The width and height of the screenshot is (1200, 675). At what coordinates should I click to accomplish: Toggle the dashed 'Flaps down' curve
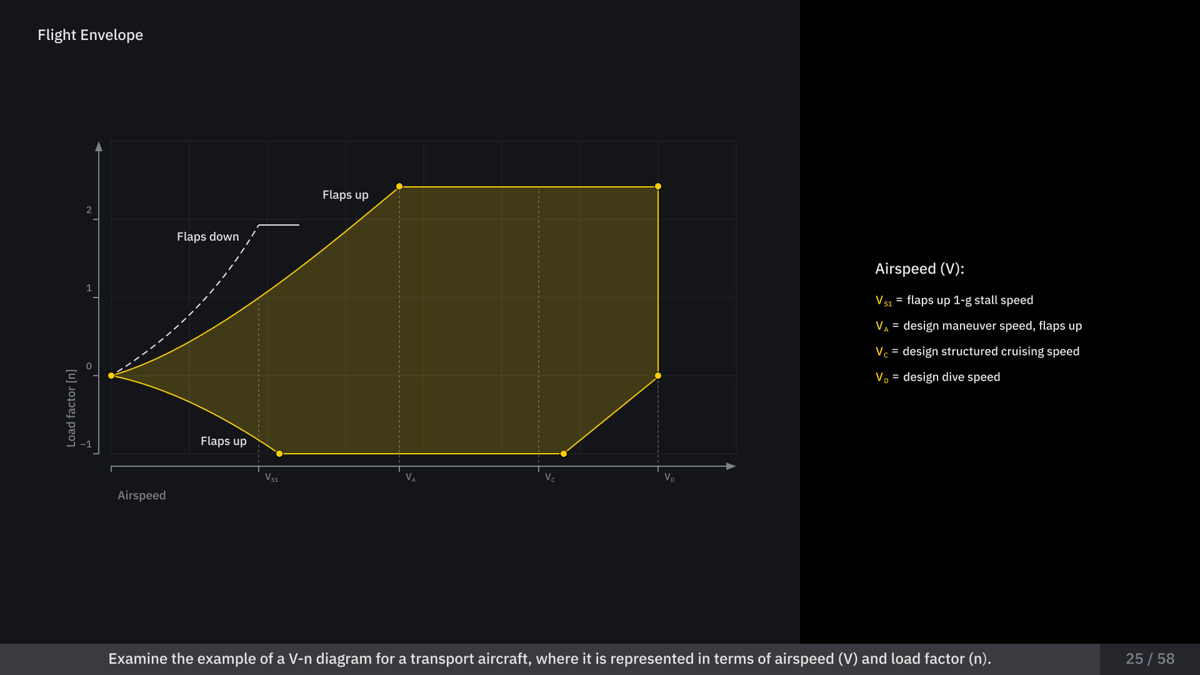coord(207,237)
